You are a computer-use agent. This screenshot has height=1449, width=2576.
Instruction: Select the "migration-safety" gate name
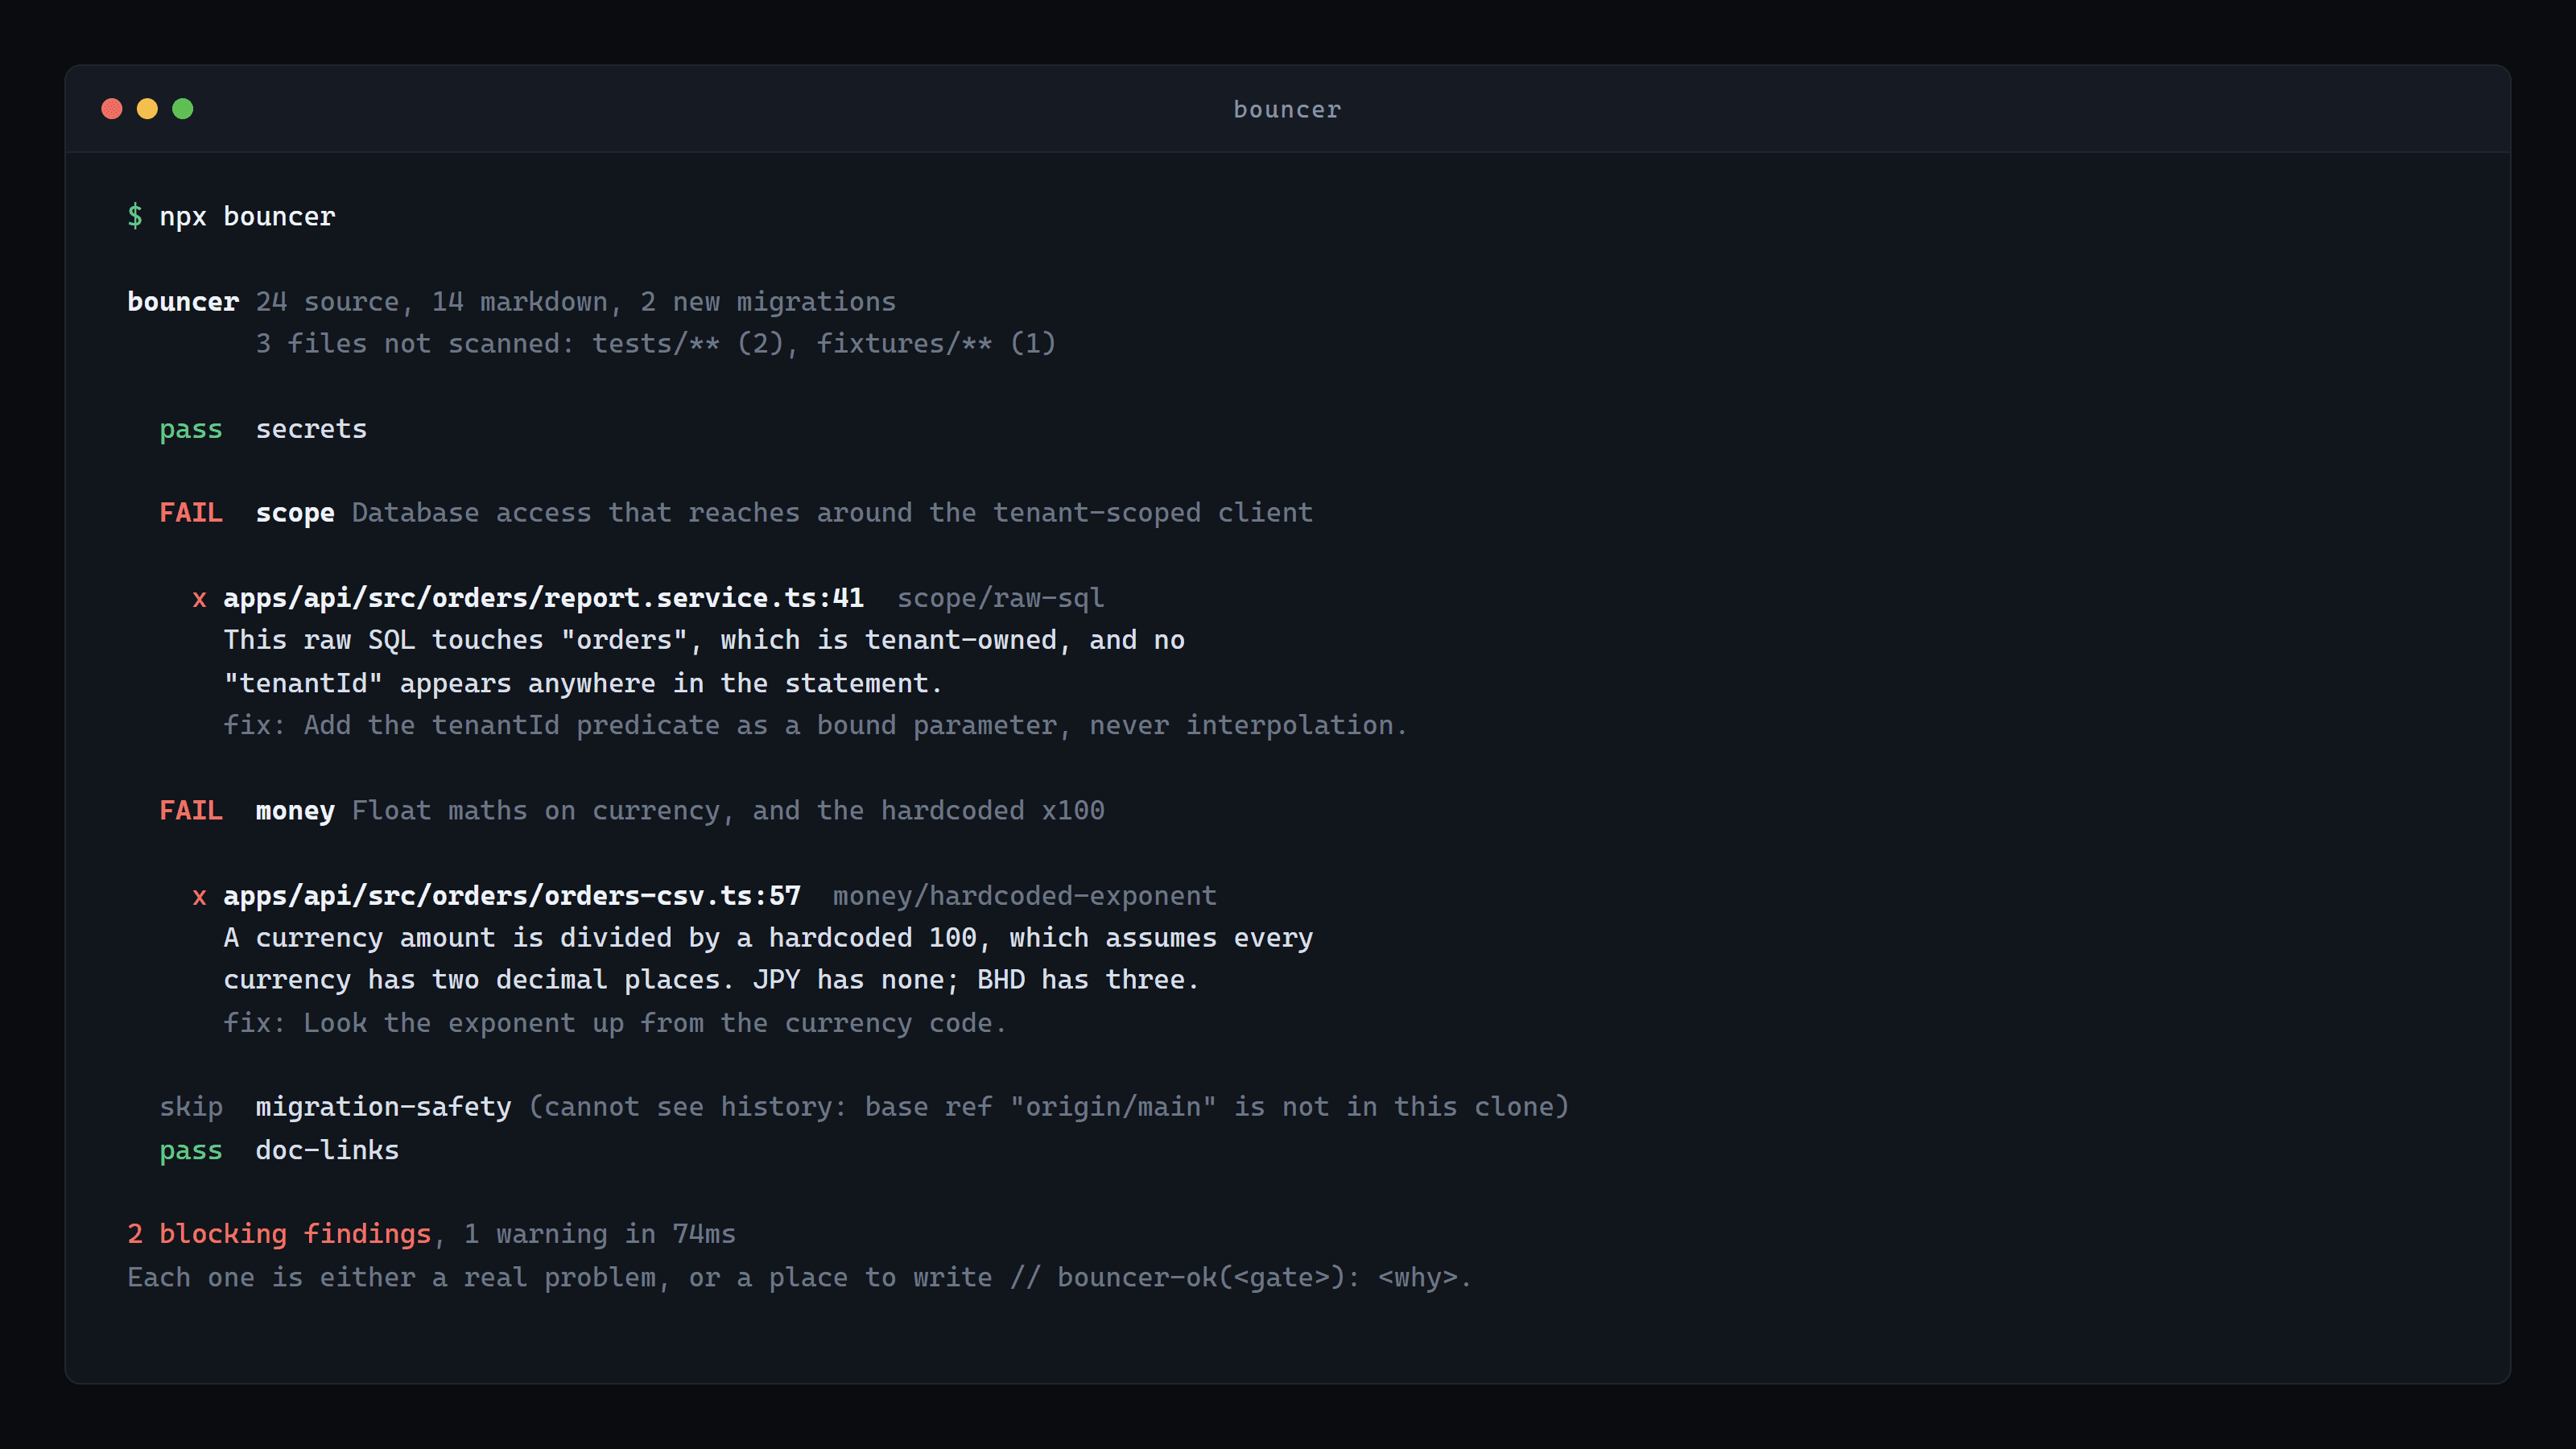point(383,1107)
